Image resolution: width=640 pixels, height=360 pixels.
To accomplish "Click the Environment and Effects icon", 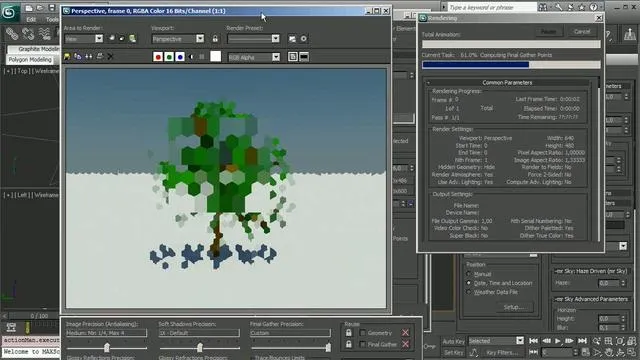I will pos(304,39).
